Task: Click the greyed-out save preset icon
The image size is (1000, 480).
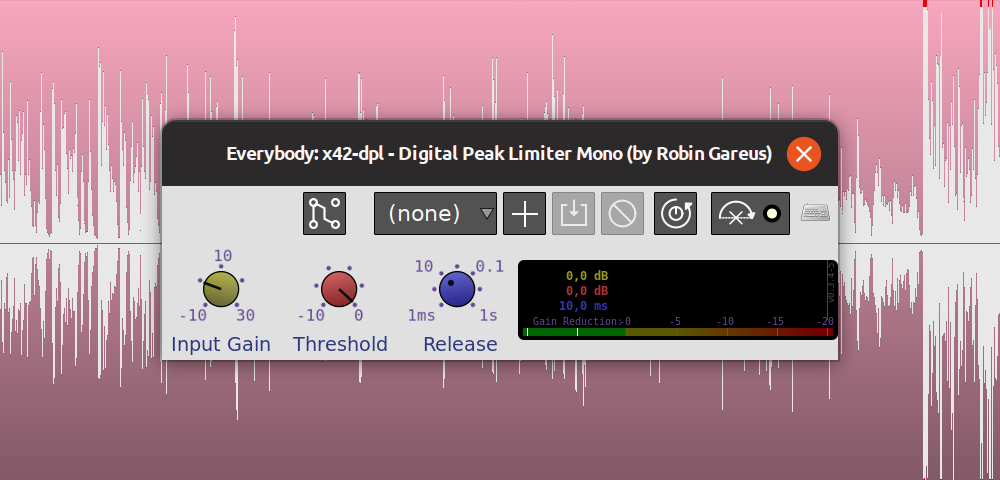Action: [x=573, y=214]
